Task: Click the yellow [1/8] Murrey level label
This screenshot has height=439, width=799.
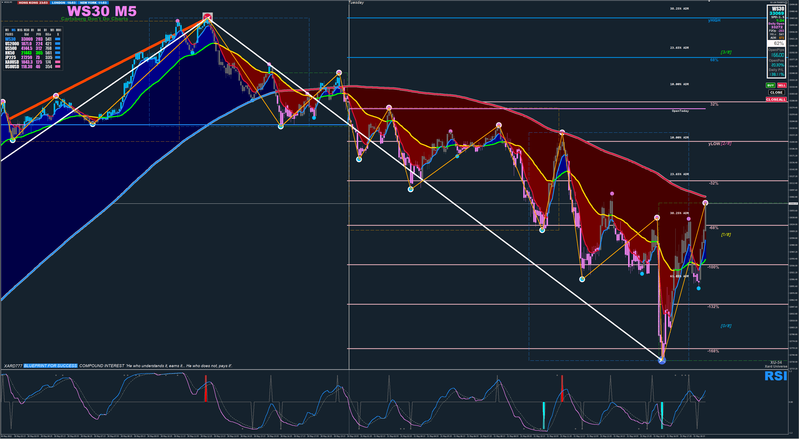Action: point(726,235)
